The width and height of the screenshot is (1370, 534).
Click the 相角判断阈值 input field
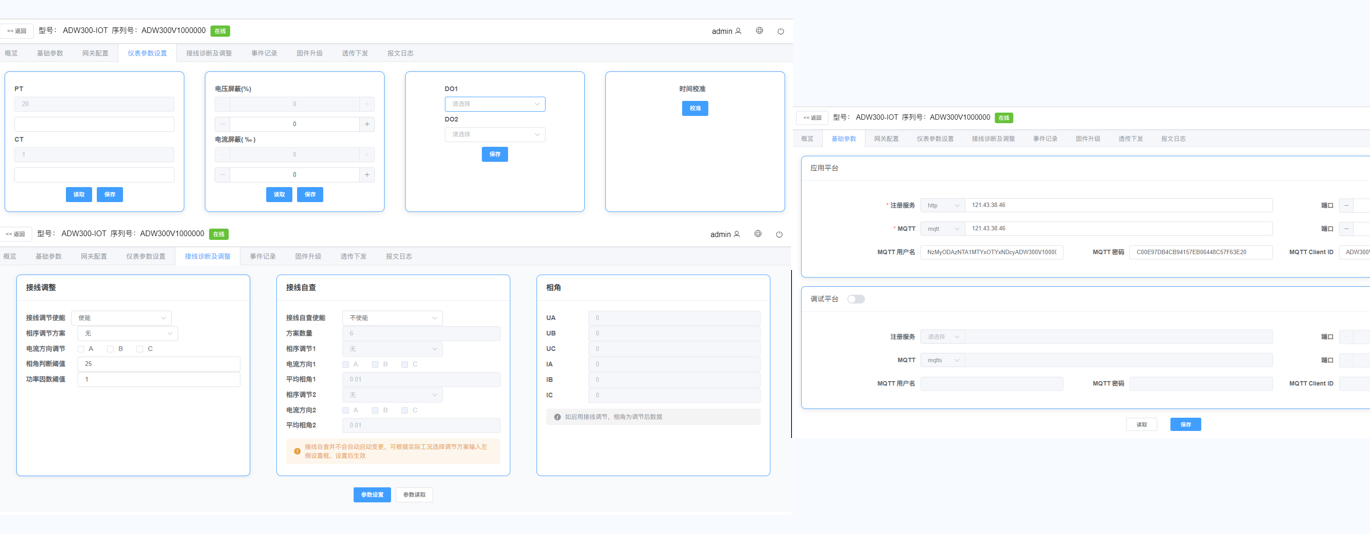pyautogui.click(x=158, y=364)
